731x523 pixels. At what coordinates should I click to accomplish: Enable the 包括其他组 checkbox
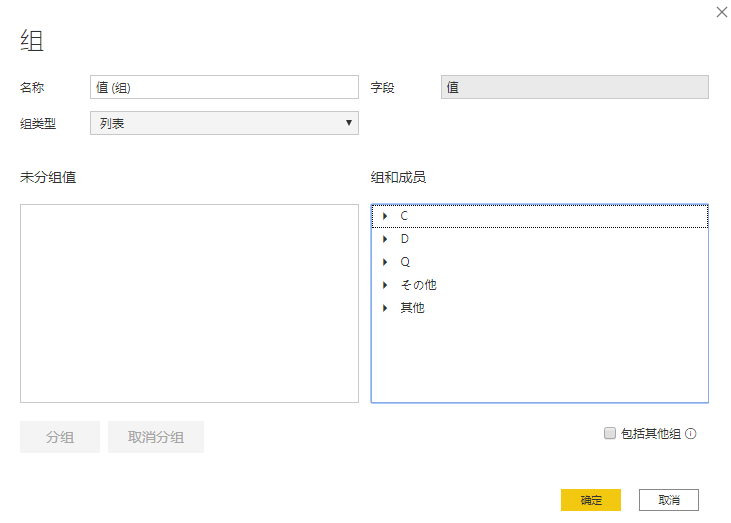tap(610, 433)
